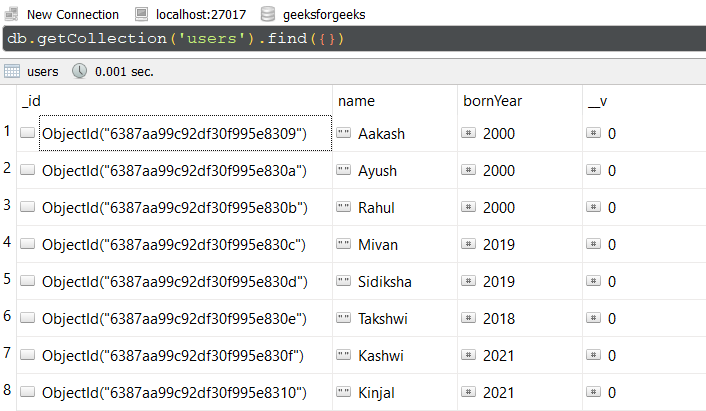Select the ObjectId cell ending in 830a

pos(174,170)
